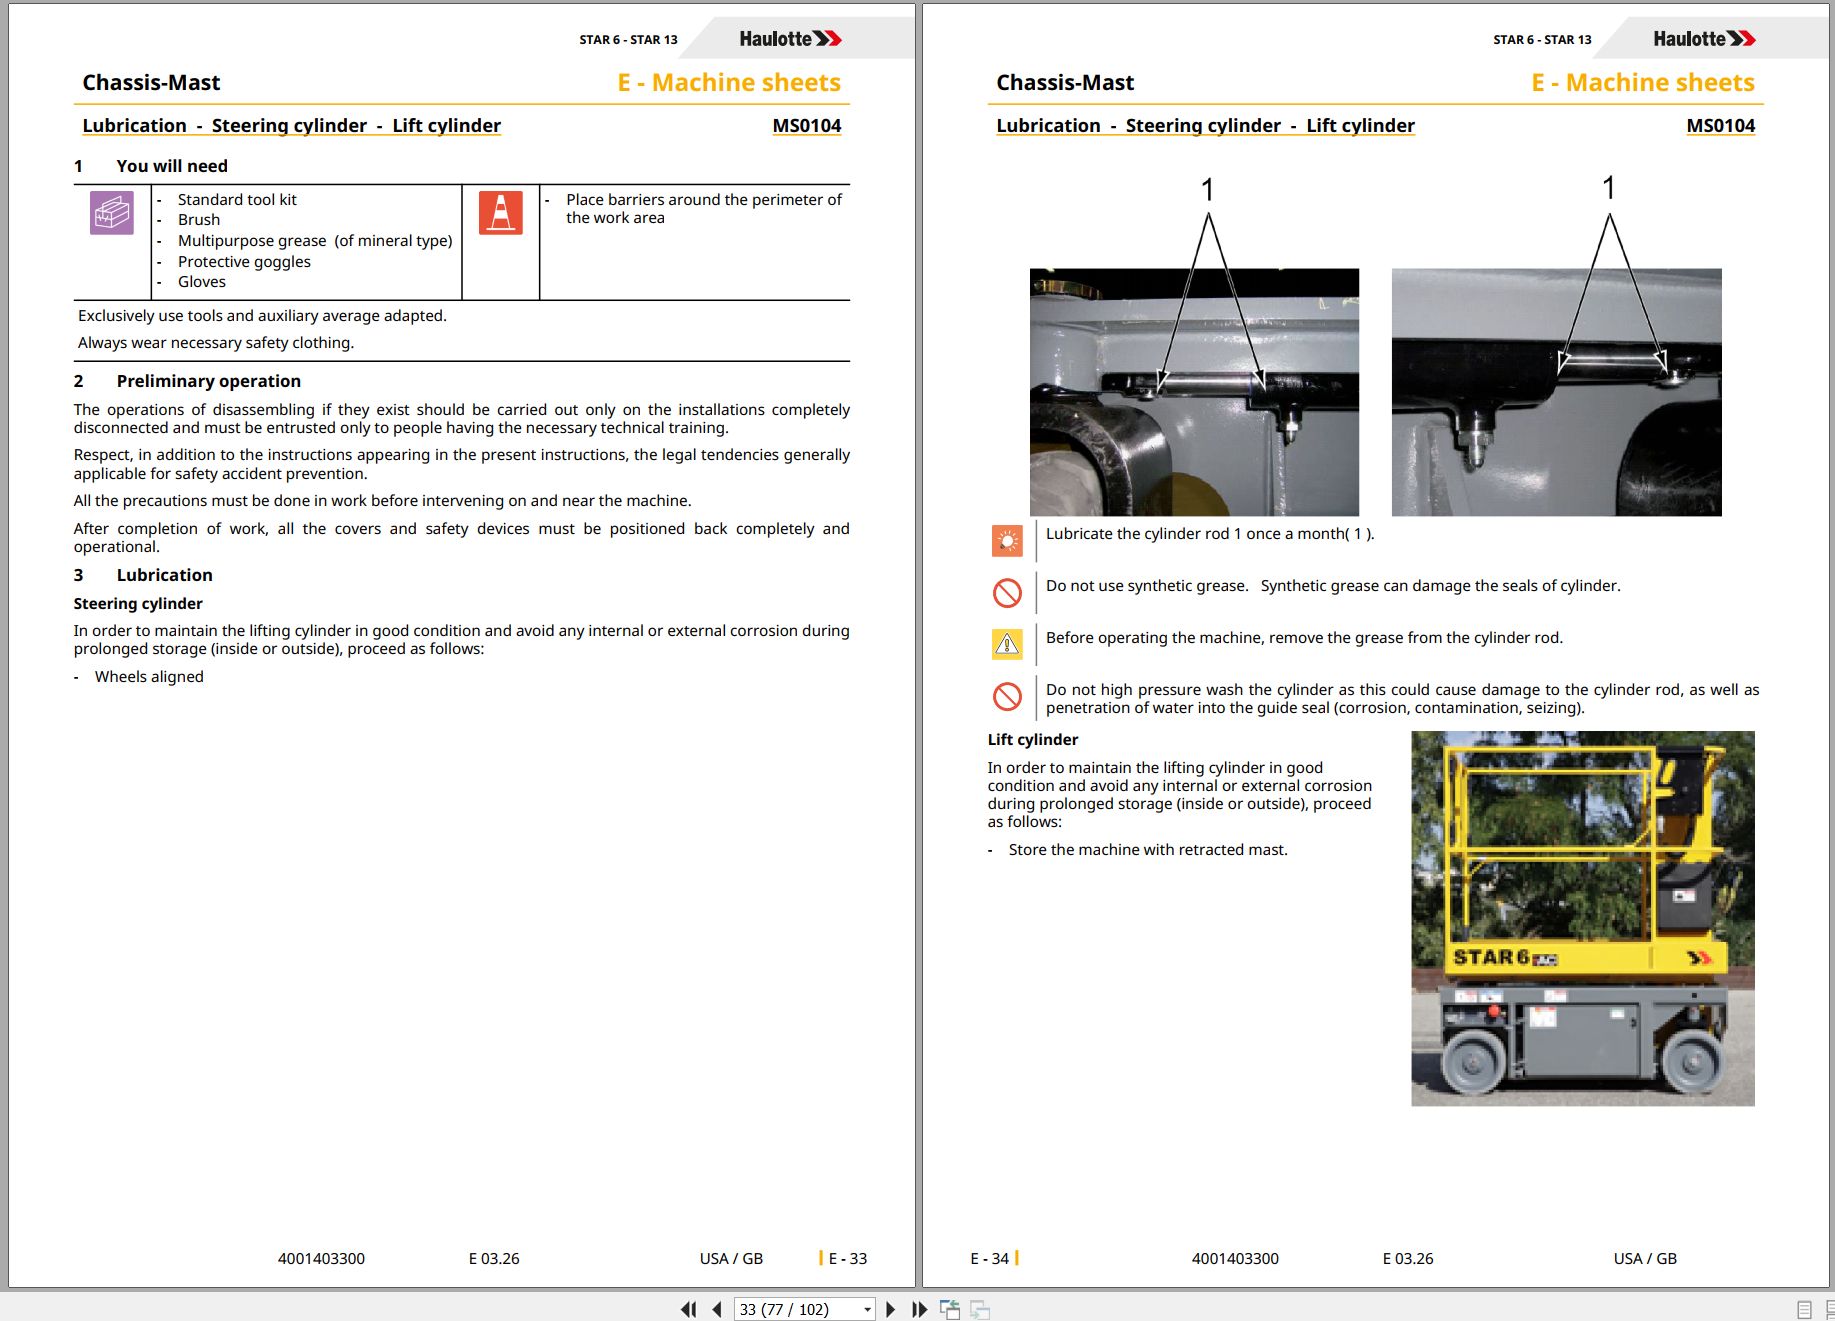Click 'E - Machine sheets' title on page E-34

(1643, 83)
